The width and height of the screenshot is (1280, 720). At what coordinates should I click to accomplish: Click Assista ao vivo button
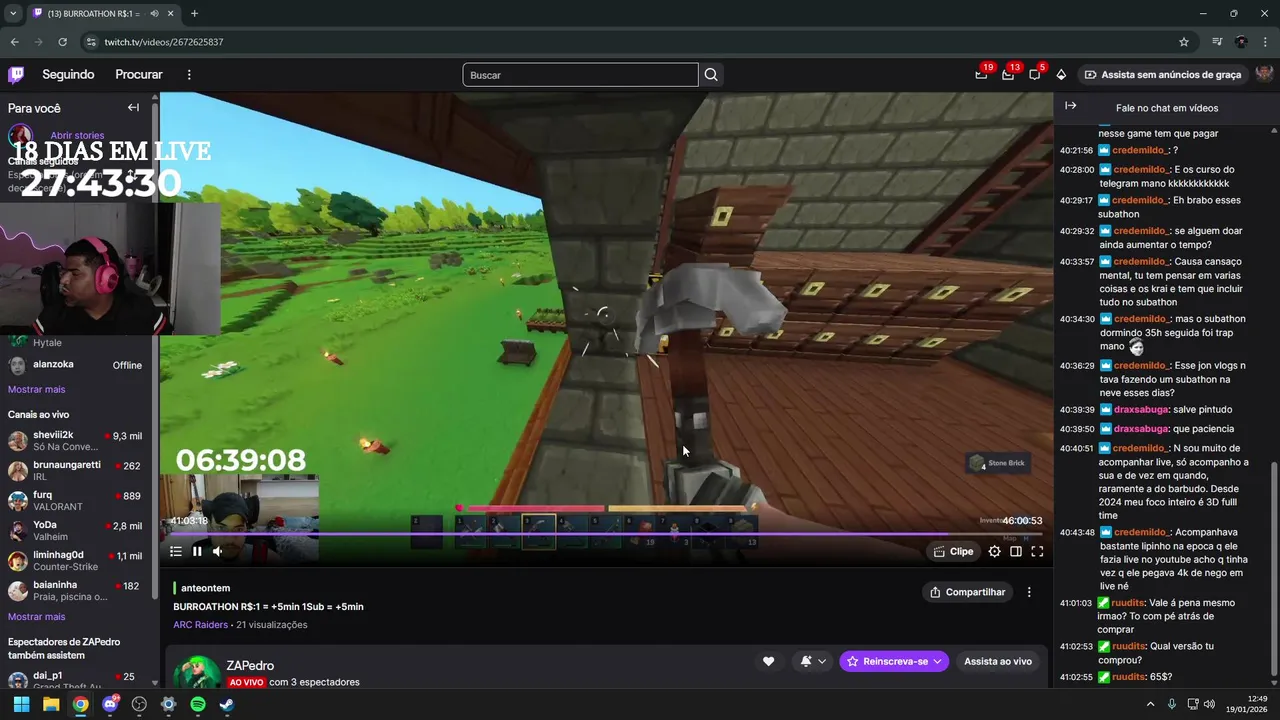click(x=998, y=661)
